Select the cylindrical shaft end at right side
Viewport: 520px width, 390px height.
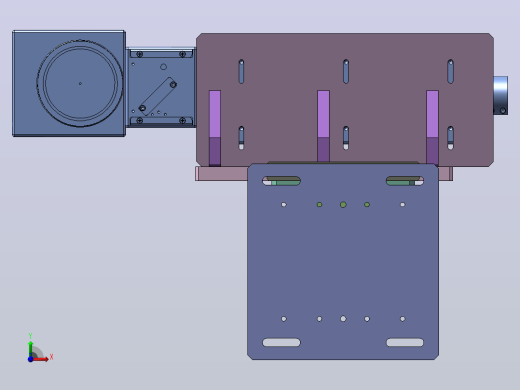(x=501, y=95)
